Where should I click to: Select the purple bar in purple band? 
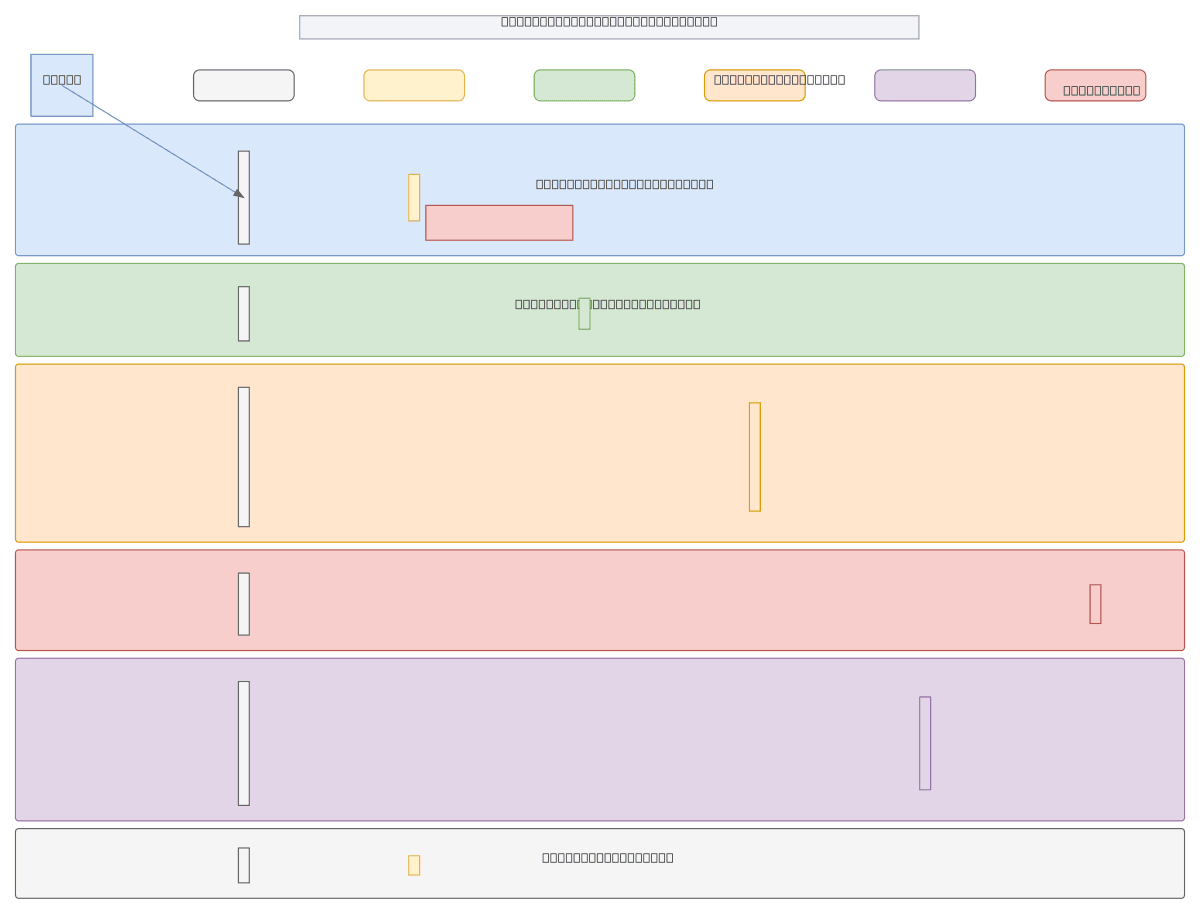[x=925, y=743]
